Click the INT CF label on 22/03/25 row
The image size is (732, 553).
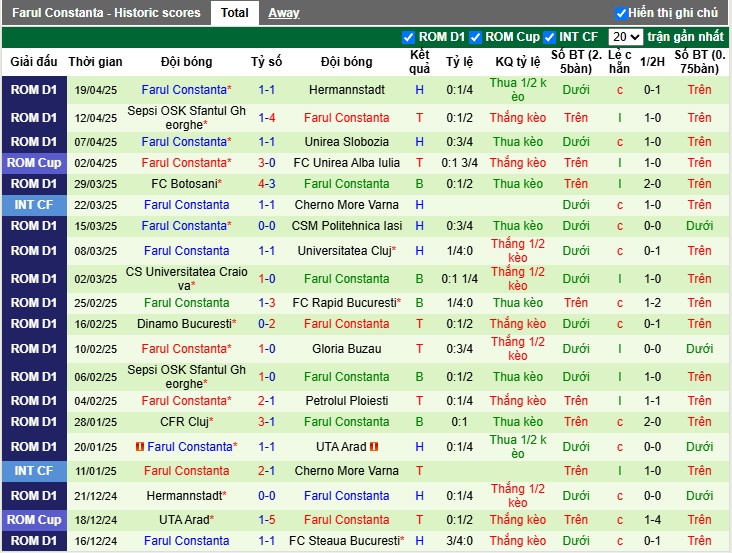pos(34,204)
